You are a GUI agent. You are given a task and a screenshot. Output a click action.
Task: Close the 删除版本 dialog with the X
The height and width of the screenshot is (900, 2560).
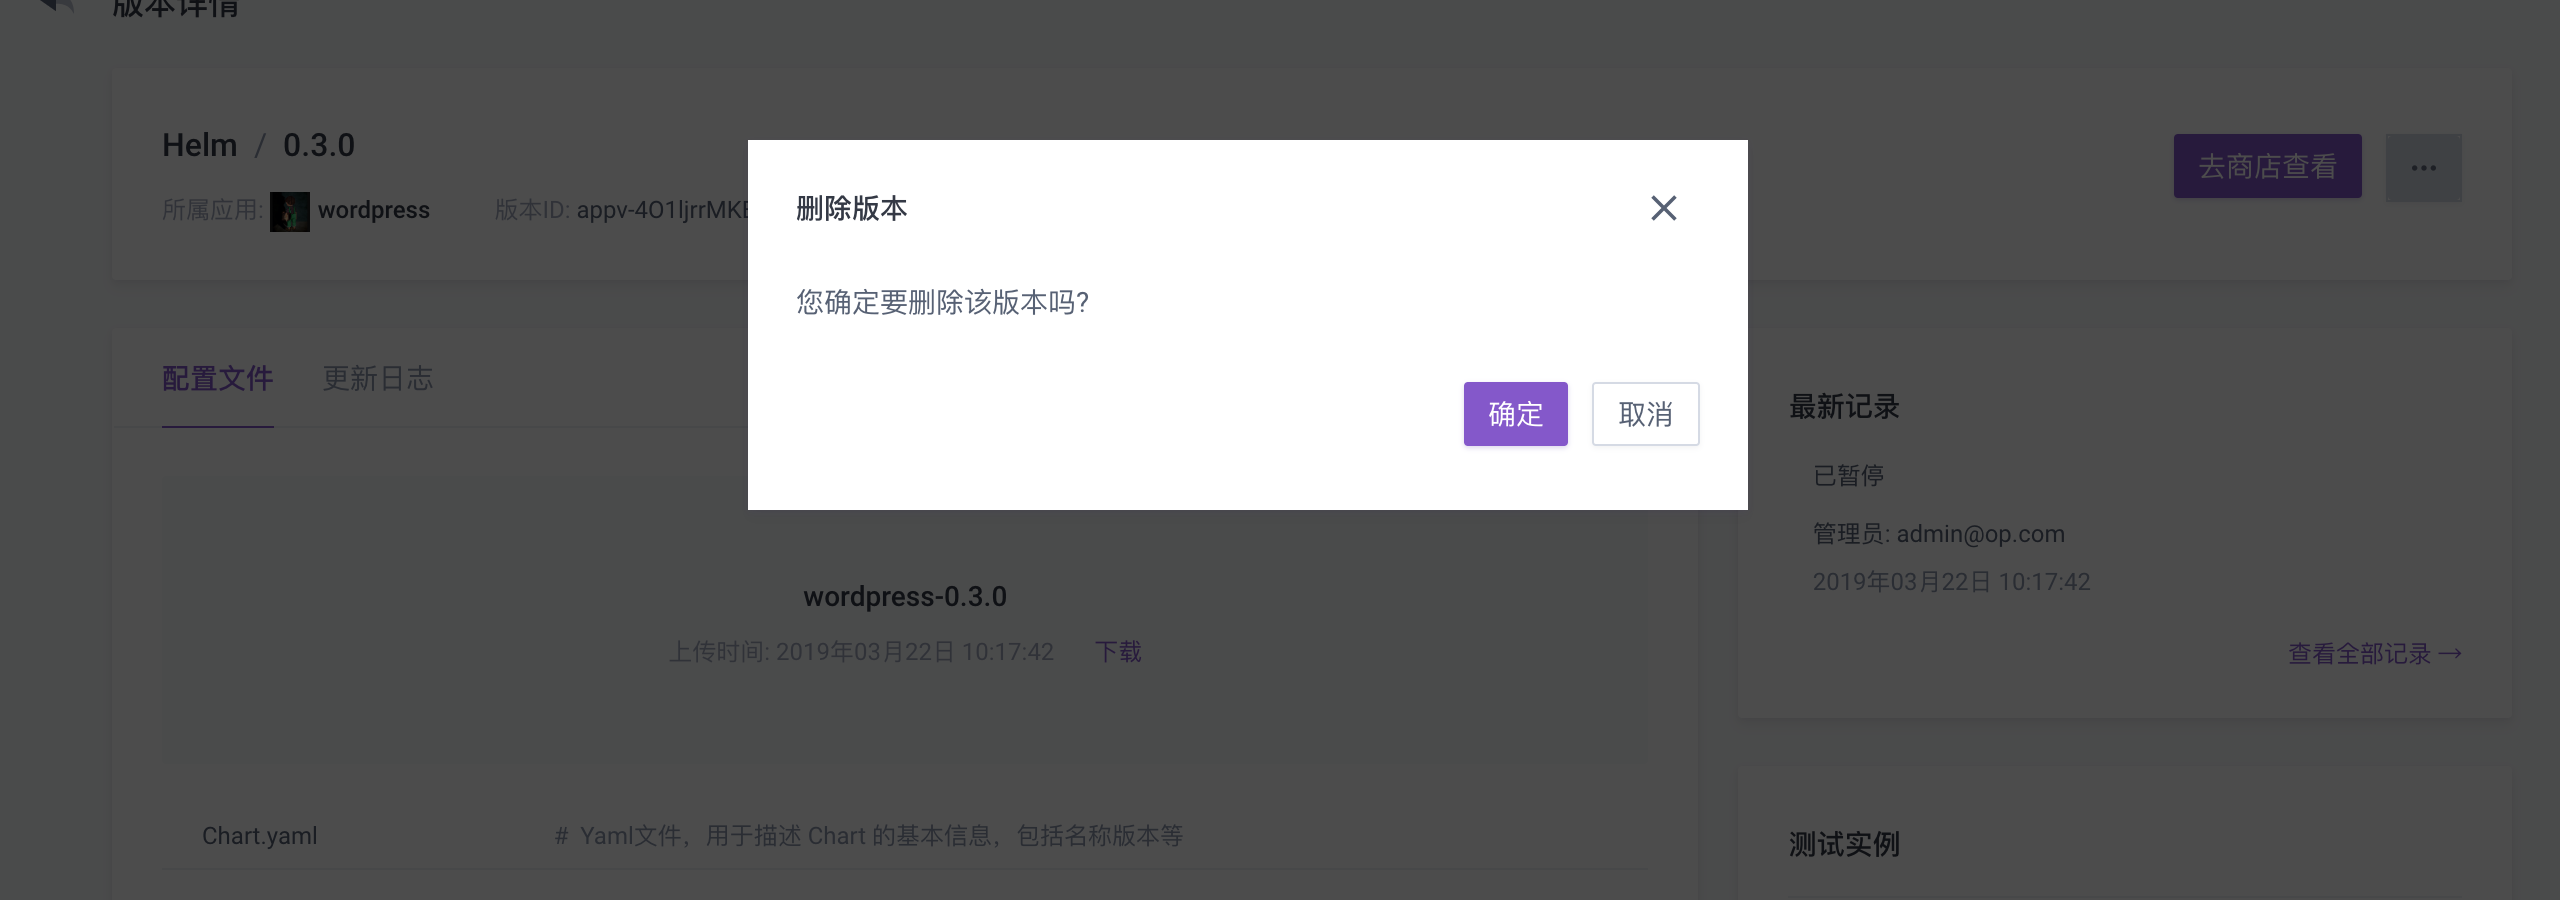click(1664, 208)
